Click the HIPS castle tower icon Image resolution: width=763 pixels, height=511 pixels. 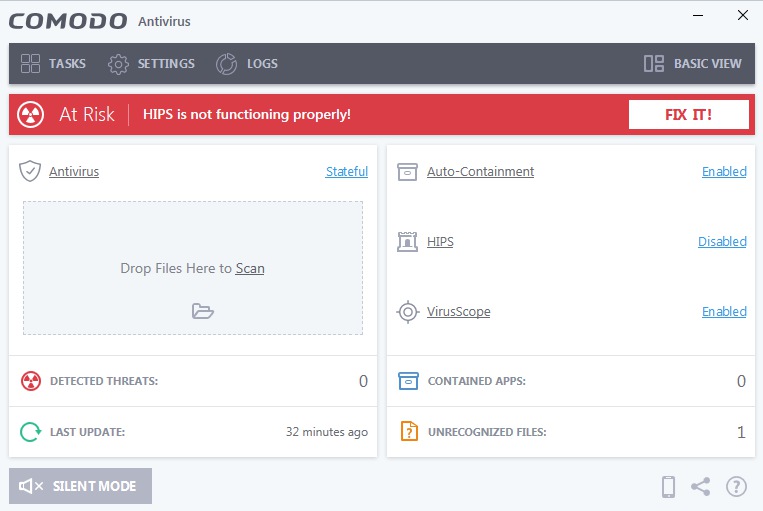407,242
